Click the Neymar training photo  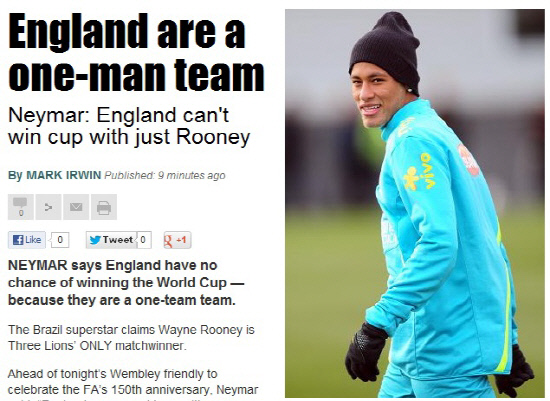click(x=415, y=203)
